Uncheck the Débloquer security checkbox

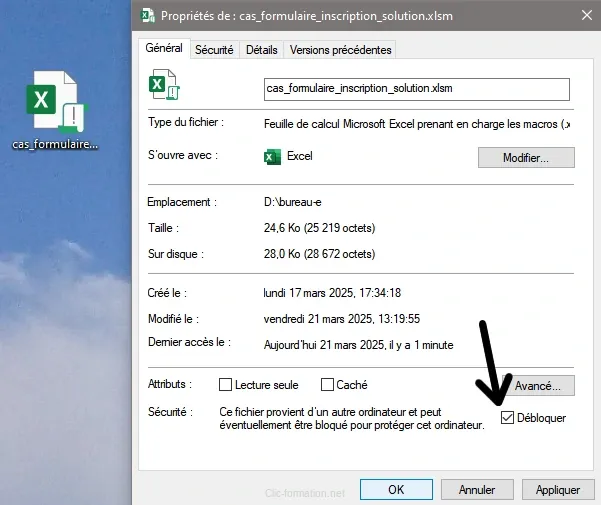click(508, 417)
